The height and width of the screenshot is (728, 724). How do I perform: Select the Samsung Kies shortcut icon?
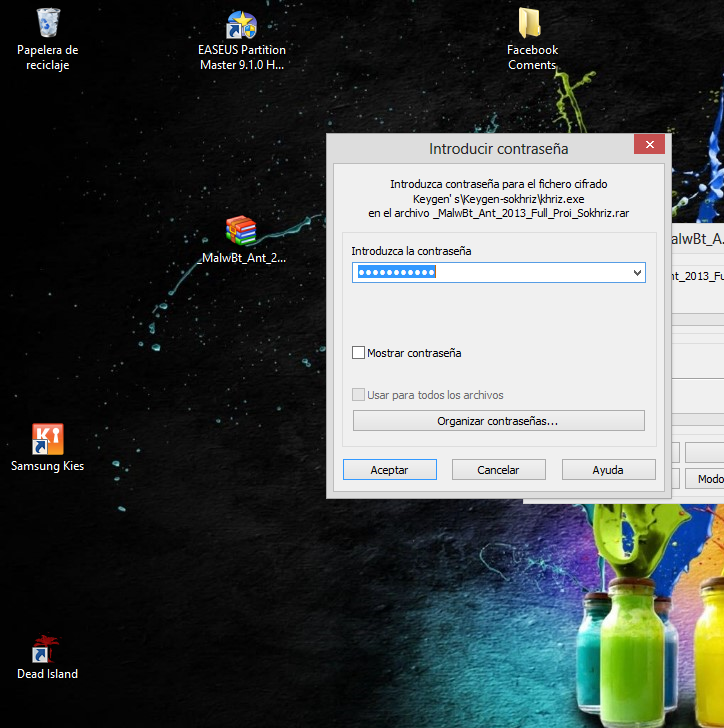coord(48,439)
